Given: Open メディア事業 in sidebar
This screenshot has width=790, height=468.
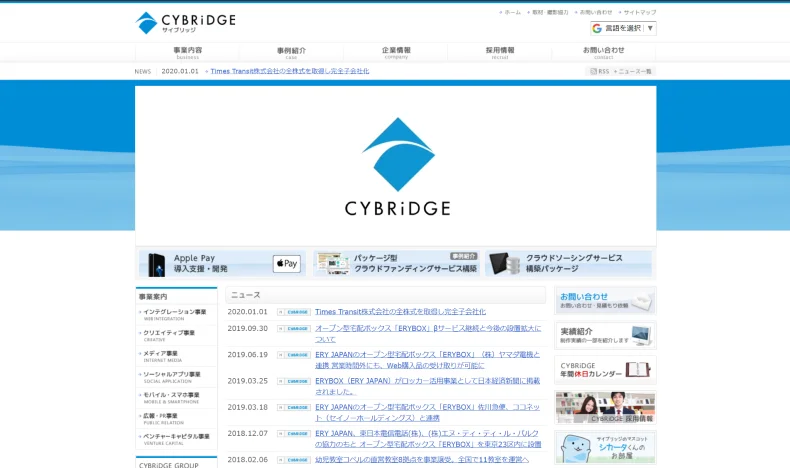Looking at the screenshot, I should [x=161, y=356].
